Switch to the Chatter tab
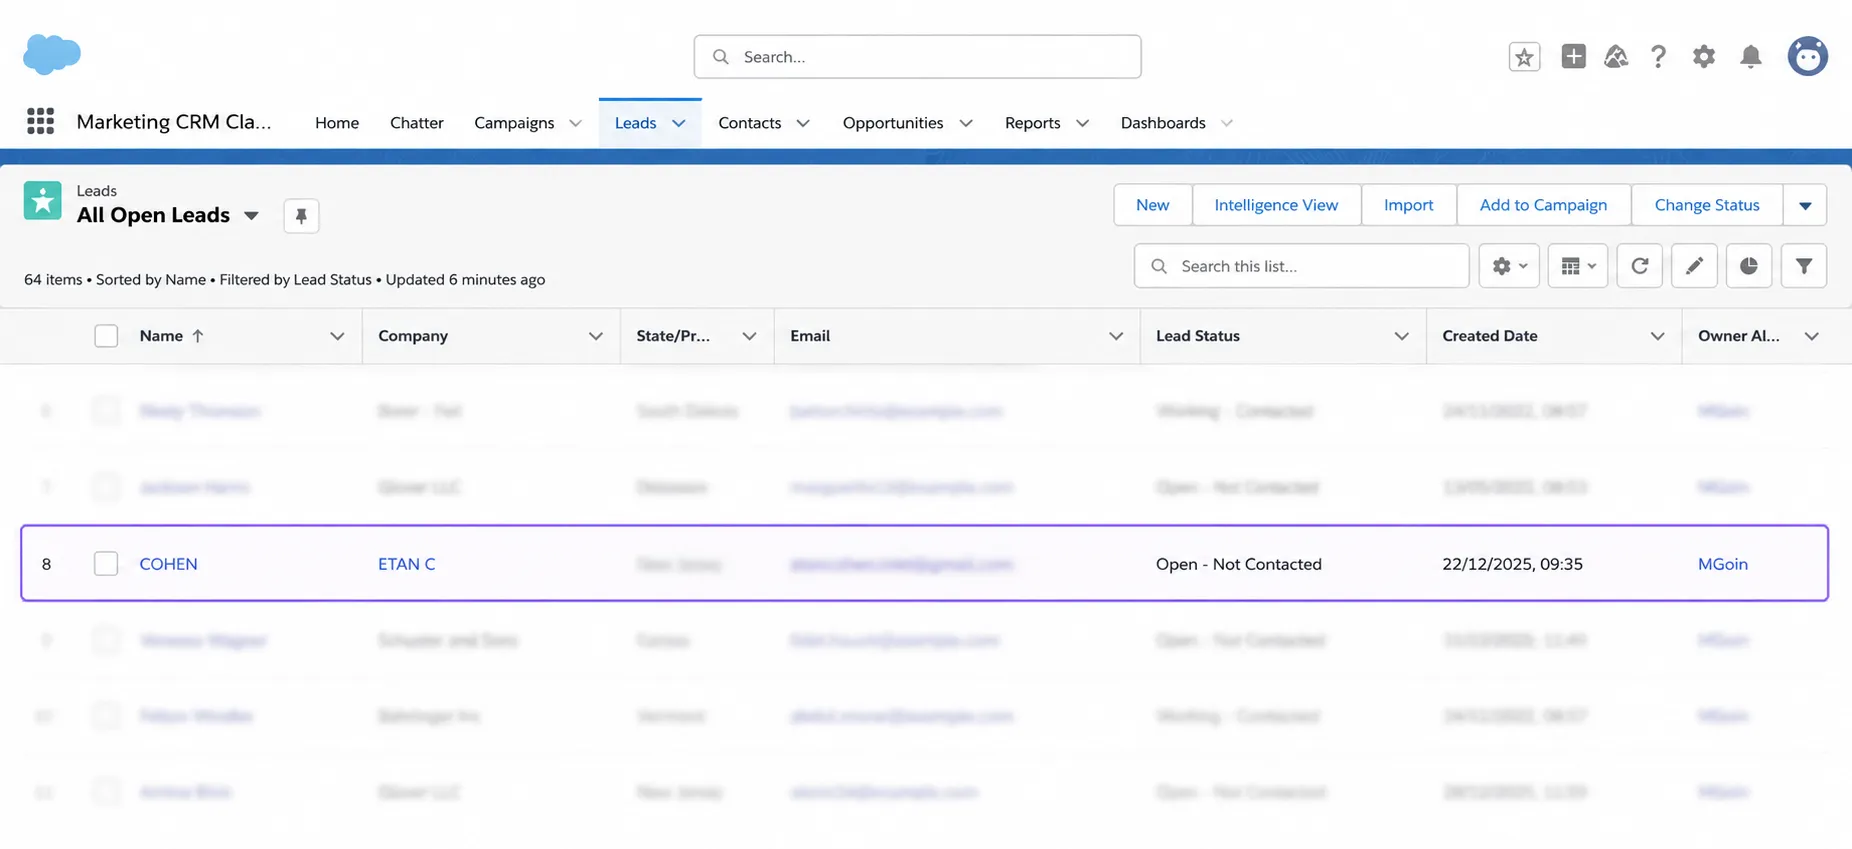Image resolution: width=1852 pixels, height=849 pixels. click(417, 123)
